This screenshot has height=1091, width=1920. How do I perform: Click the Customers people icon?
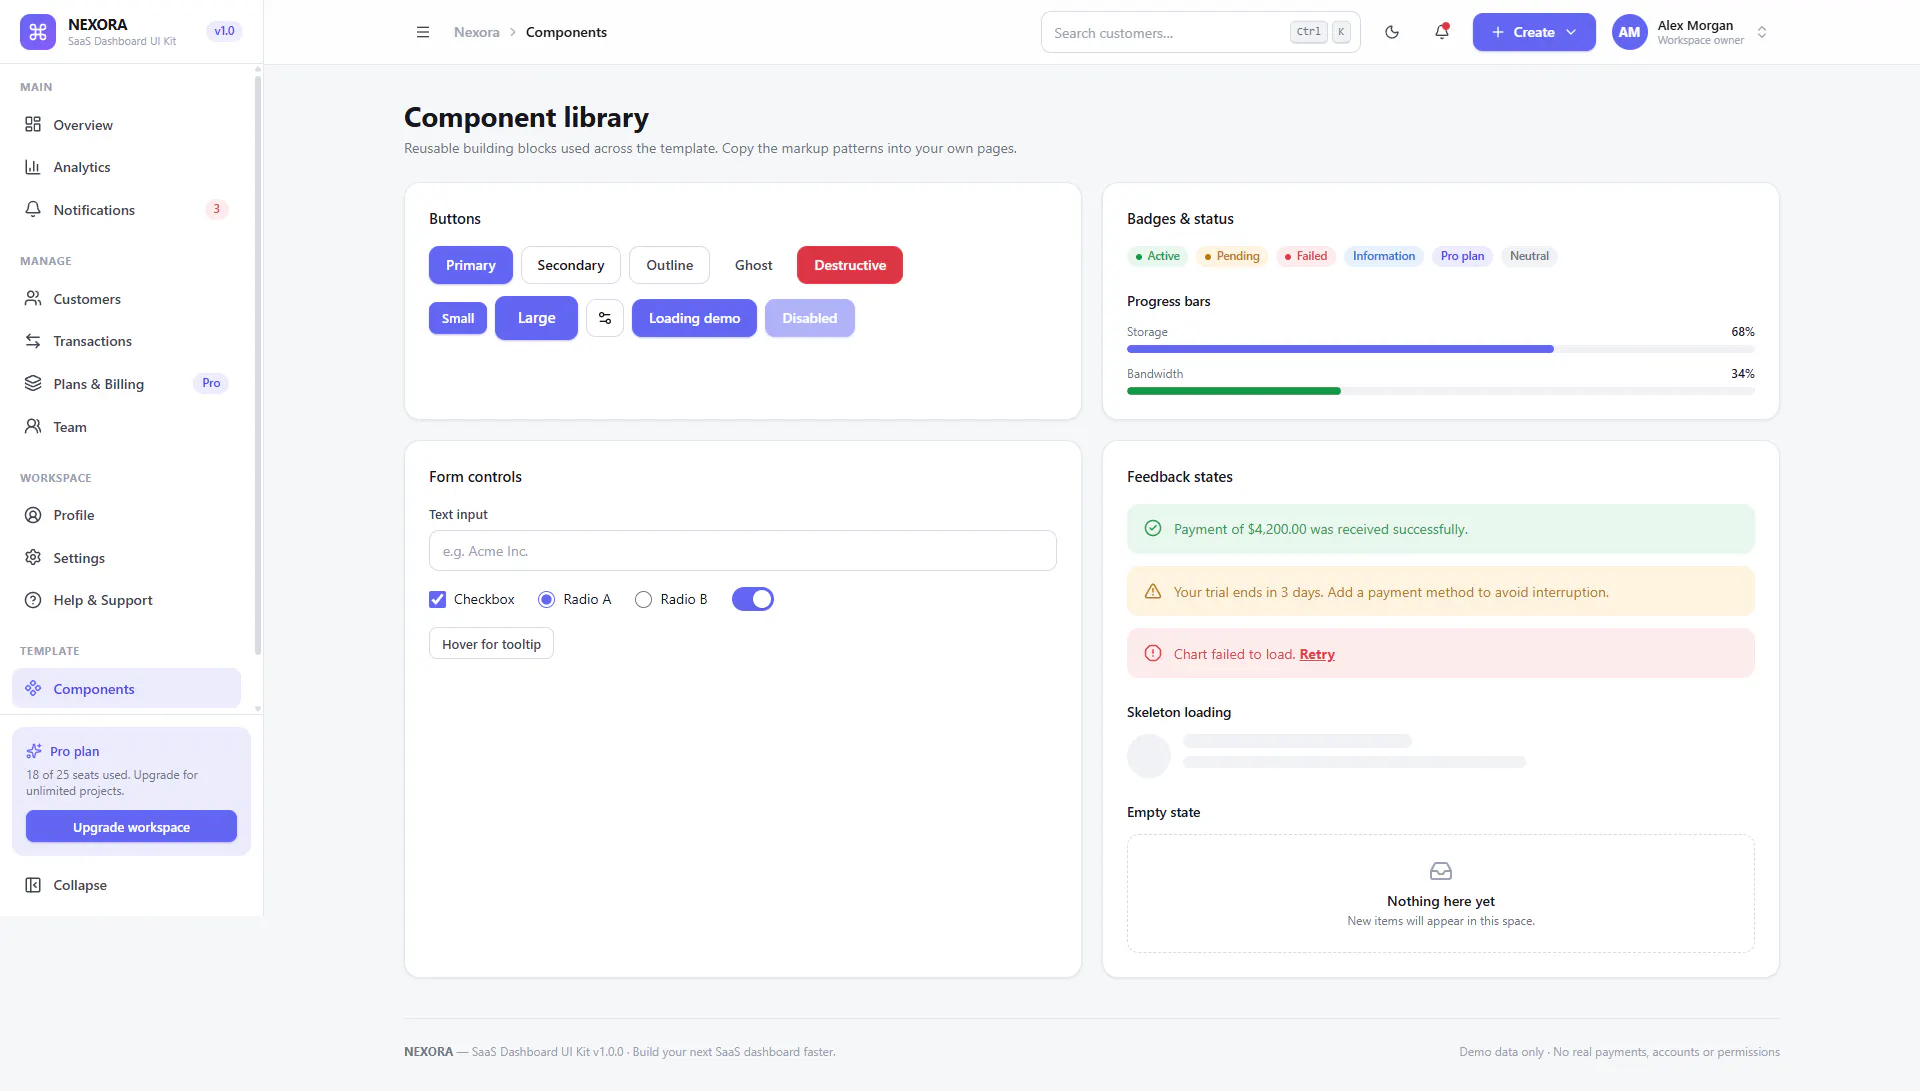click(33, 299)
